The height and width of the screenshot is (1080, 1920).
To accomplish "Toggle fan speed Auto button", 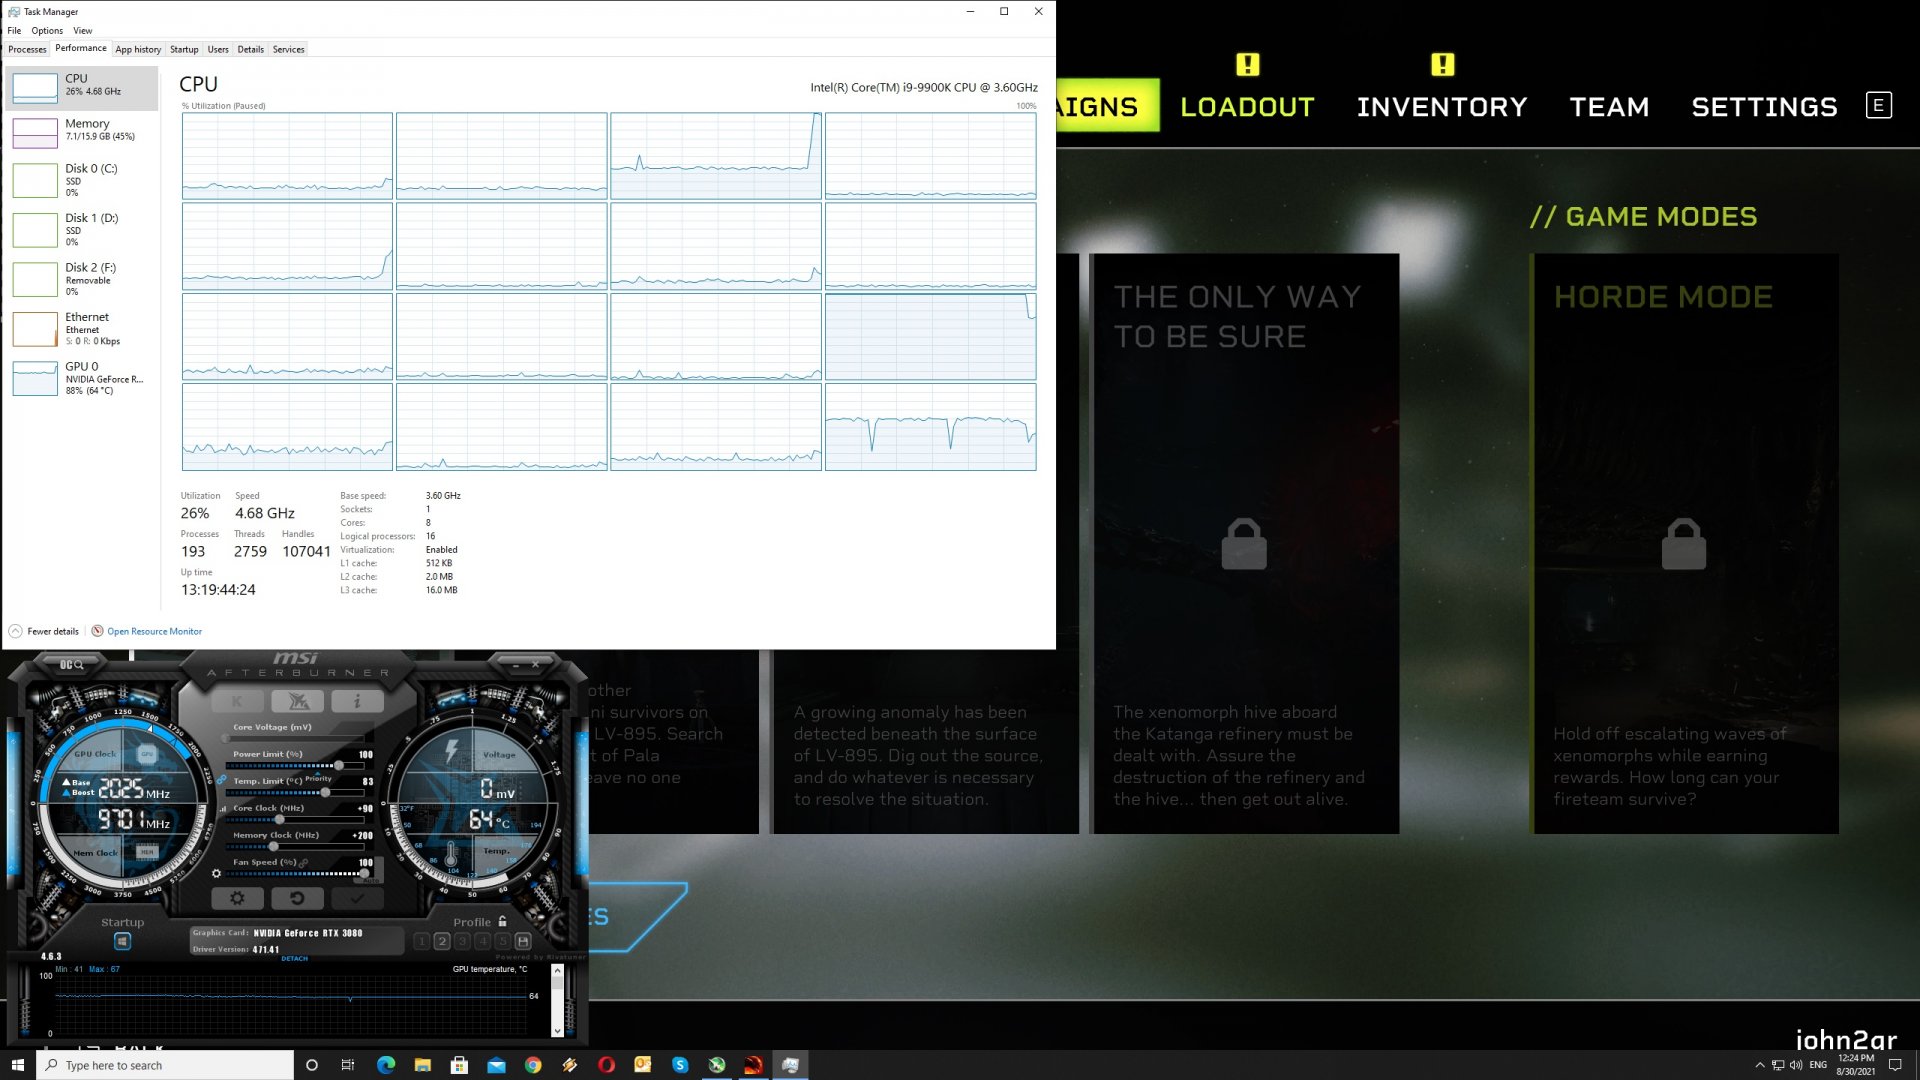I will click(372, 879).
